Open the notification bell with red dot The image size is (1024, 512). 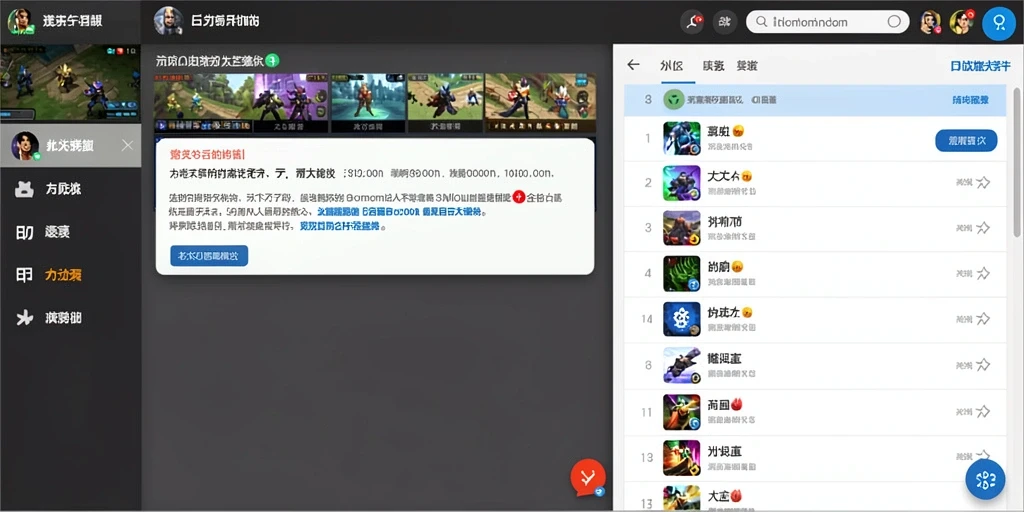[692, 22]
